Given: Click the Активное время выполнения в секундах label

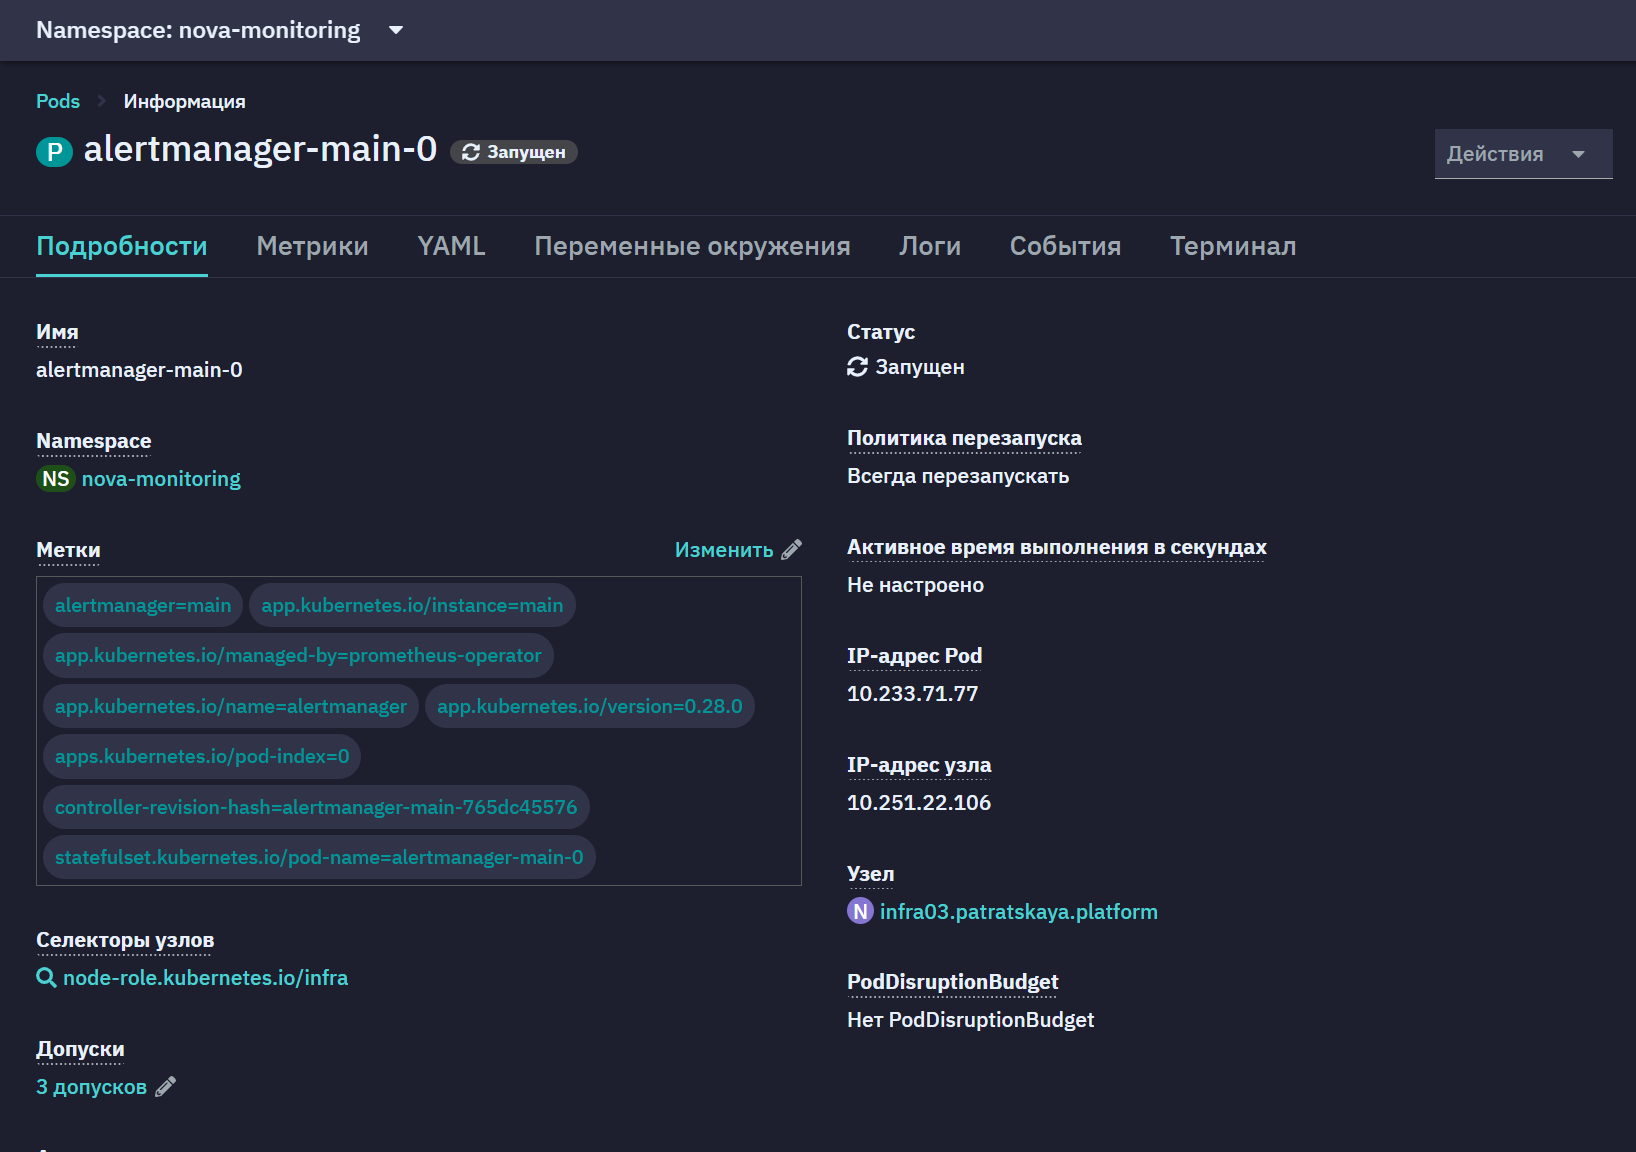Looking at the screenshot, I should pyautogui.click(x=1057, y=547).
